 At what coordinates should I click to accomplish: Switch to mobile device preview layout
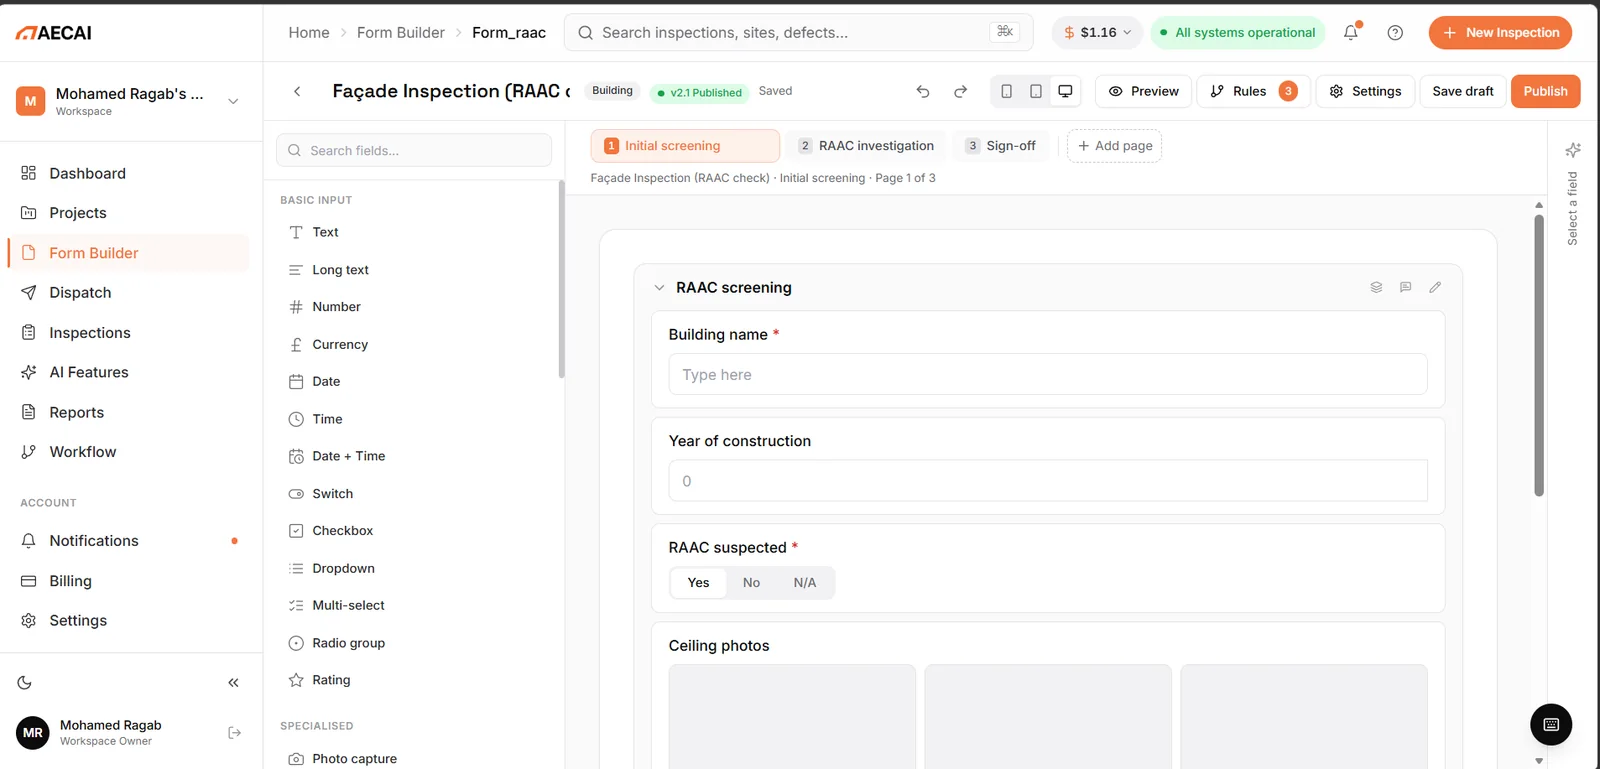pyautogui.click(x=1006, y=91)
